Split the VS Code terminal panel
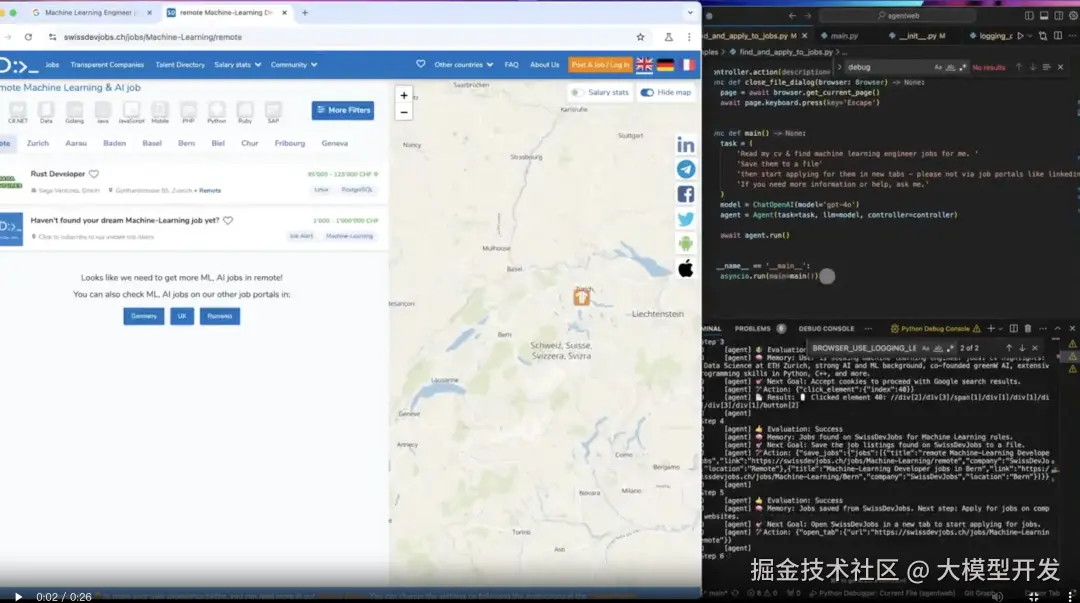The height and width of the screenshot is (603, 1080). point(1013,329)
